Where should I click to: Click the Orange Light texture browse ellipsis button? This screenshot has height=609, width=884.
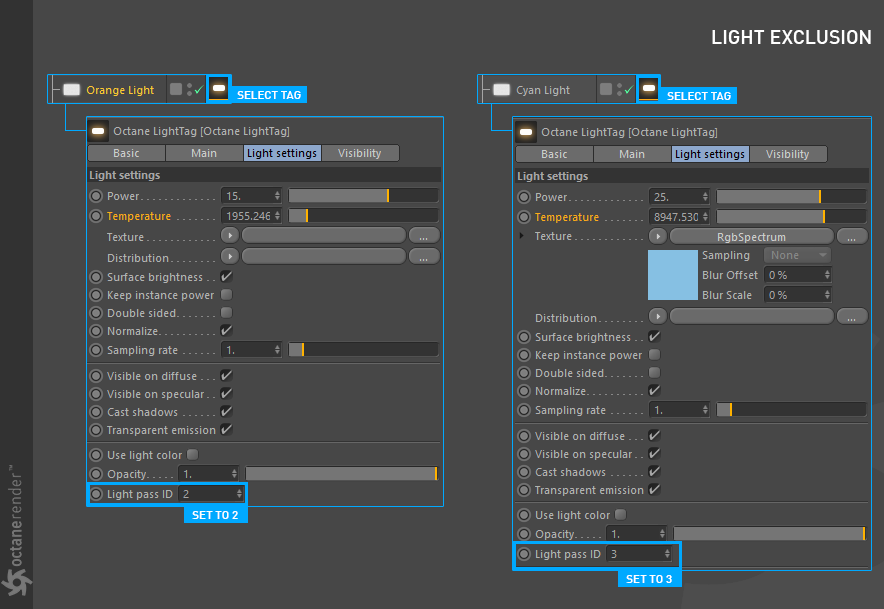coord(423,237)
